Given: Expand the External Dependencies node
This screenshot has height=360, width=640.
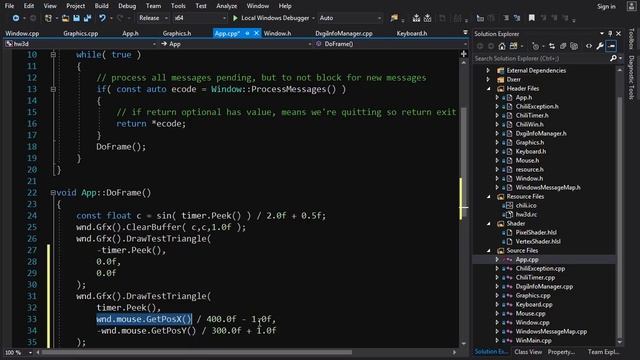Looking at the screenshot, I should click(488, 70).
